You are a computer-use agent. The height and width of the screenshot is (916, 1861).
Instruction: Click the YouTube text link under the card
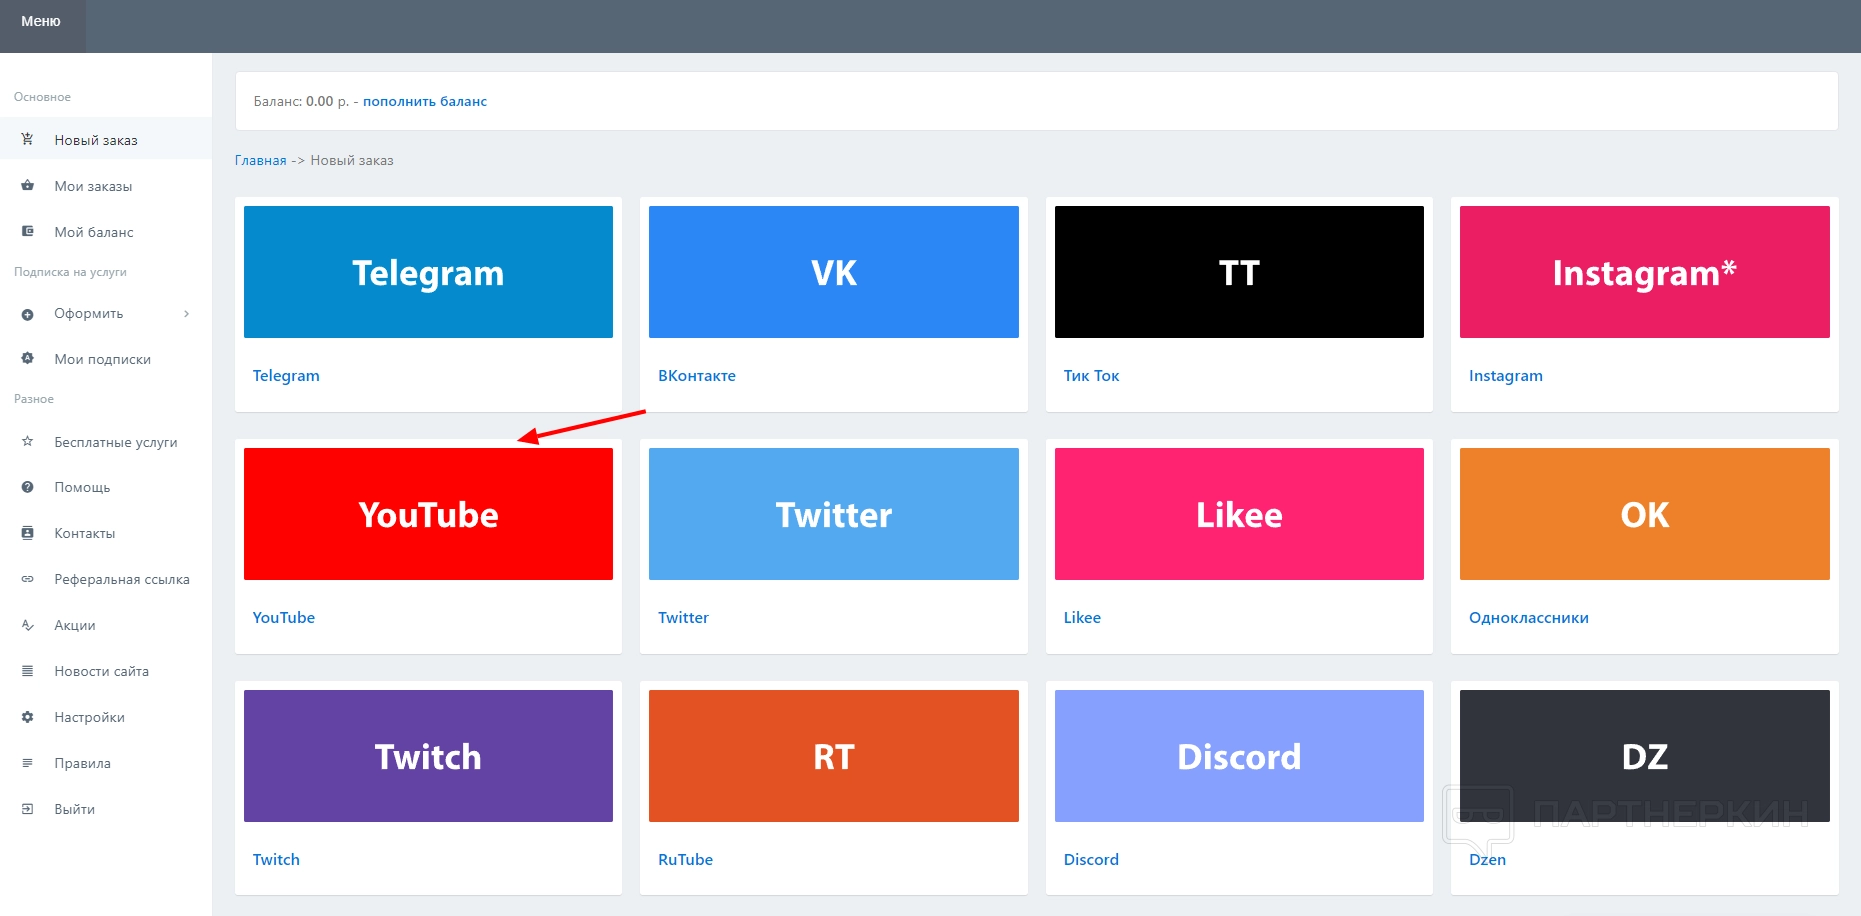(x=284, y=618)
